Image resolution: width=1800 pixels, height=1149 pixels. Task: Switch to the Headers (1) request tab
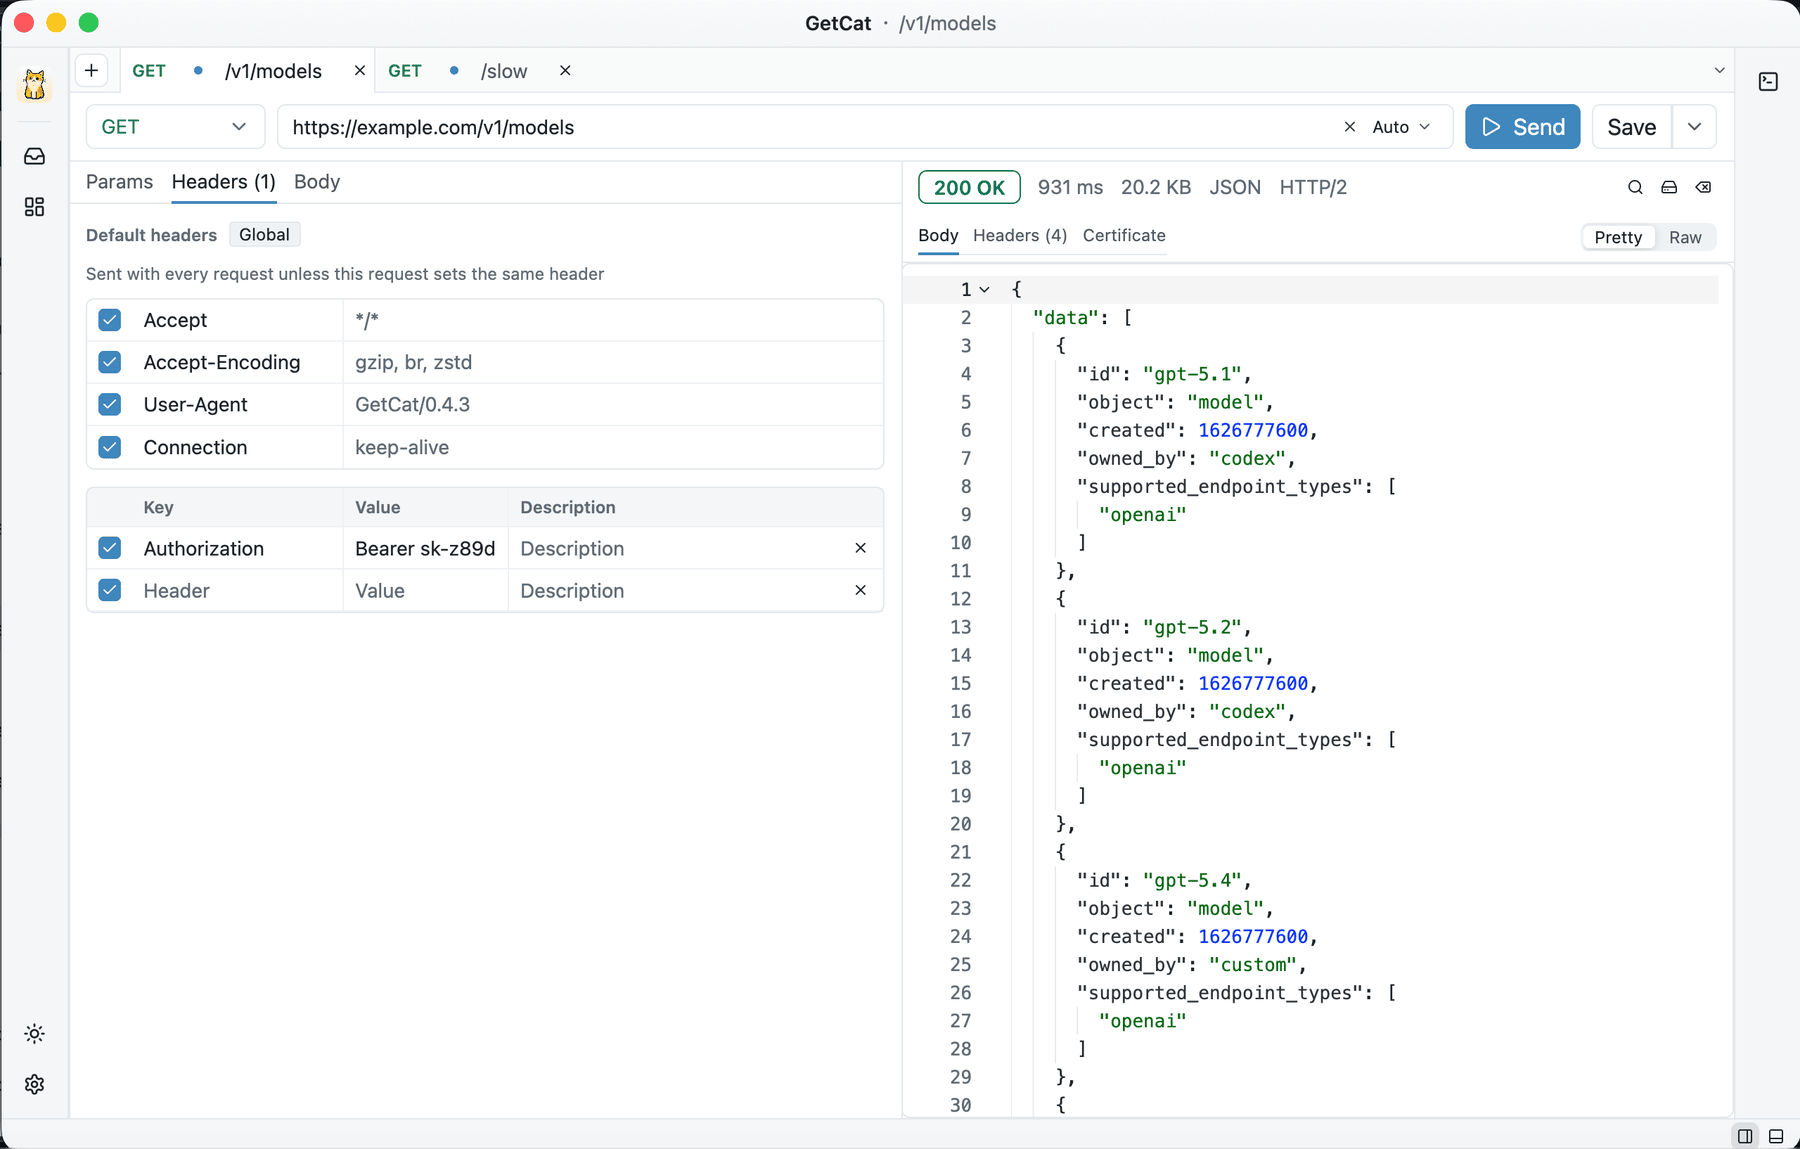click(x=224, y=182)
